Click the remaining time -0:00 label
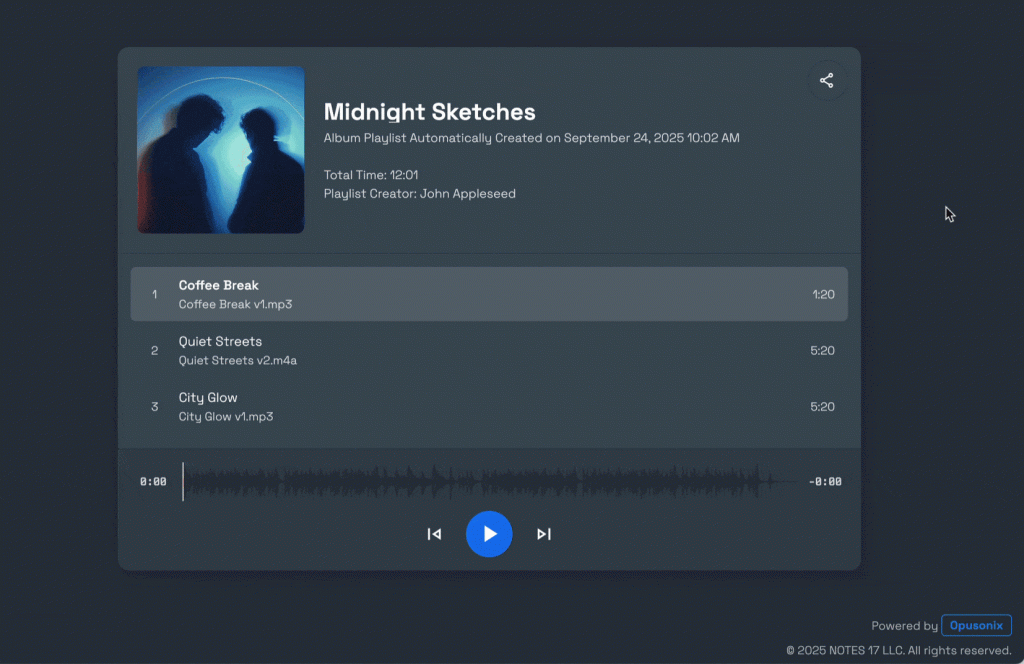This screenshot has width=1024, height=664. click(824, 482)
